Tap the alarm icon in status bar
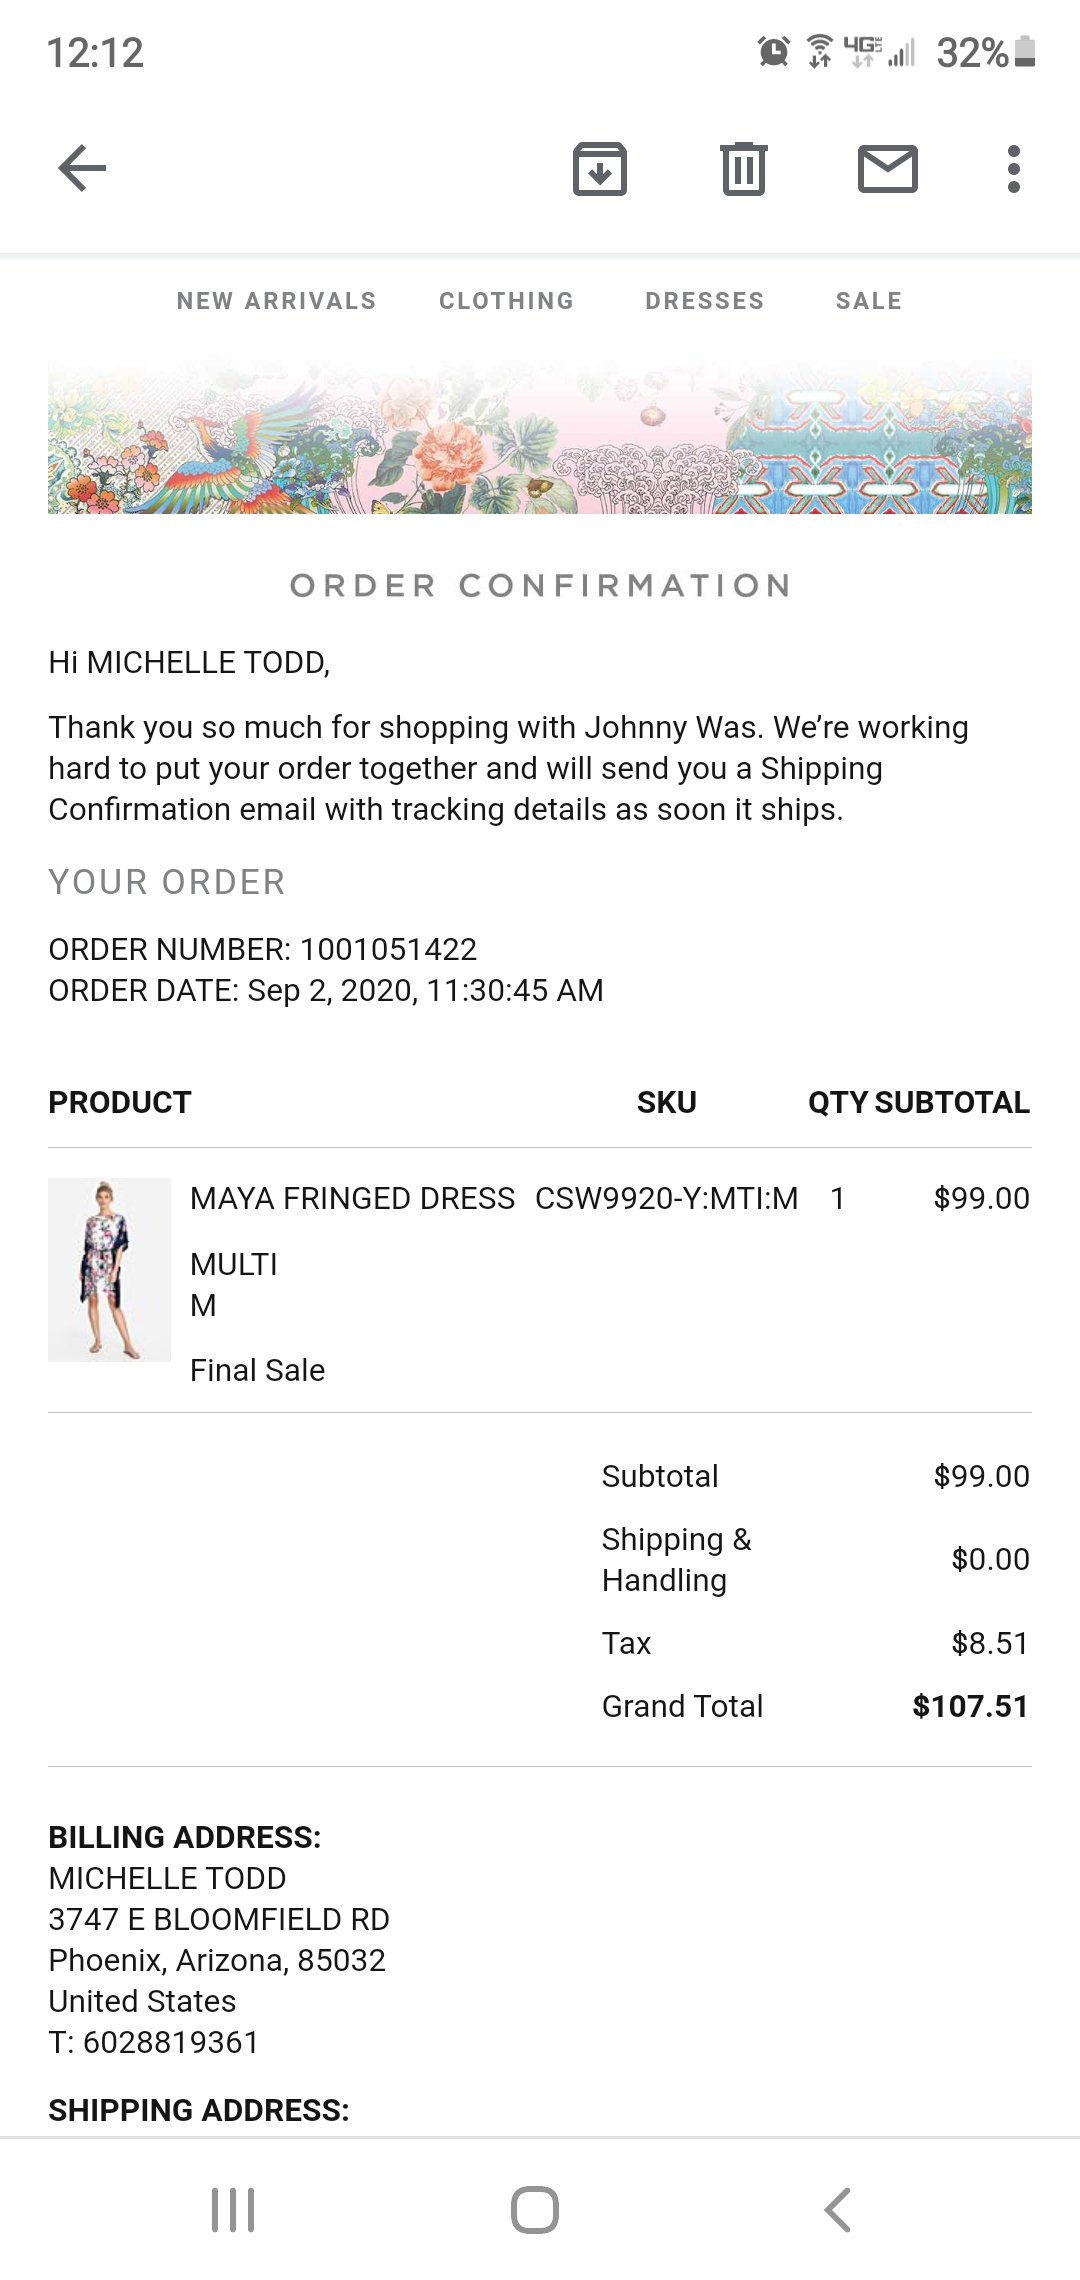Screen dimensions: 1080x2280 (x=773, y=51)
